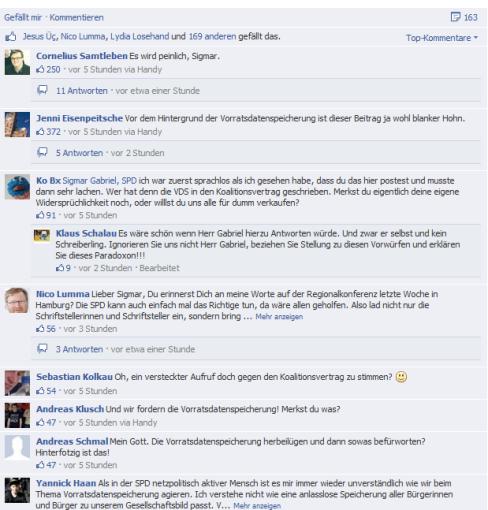Open the 169 anderen likes list
The image size is (488, 510).
tap(212, 36)
